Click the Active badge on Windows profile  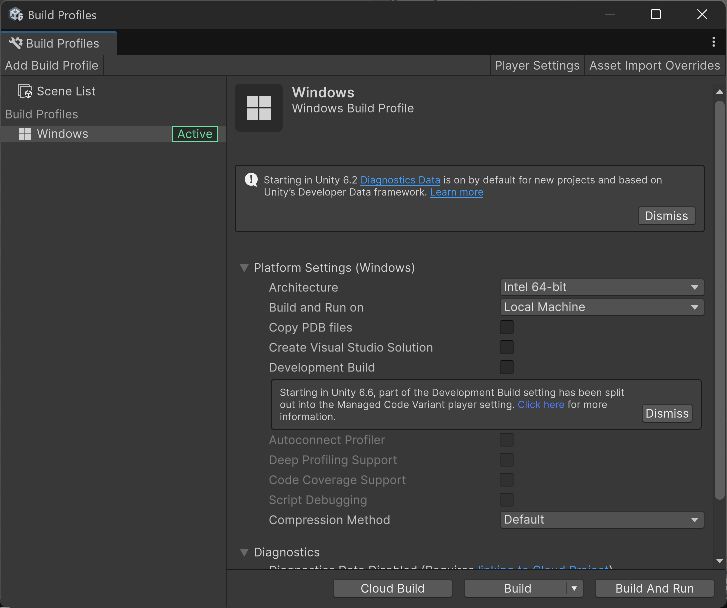coord(195,134)
